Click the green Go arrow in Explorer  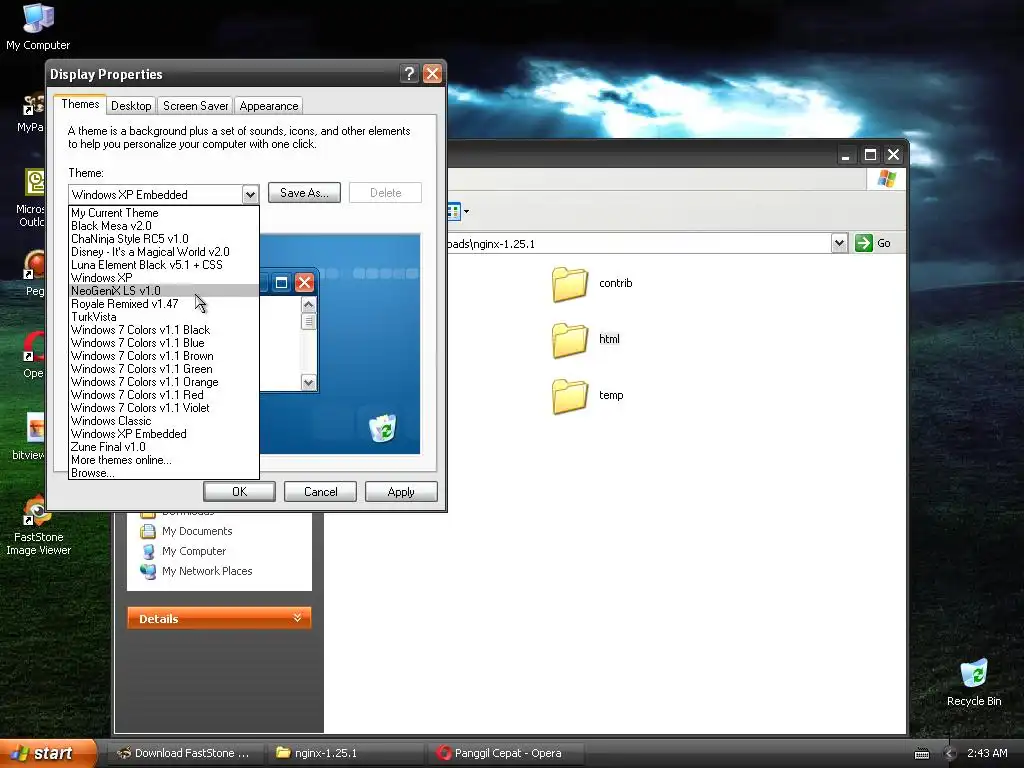(x=863, y=243)
